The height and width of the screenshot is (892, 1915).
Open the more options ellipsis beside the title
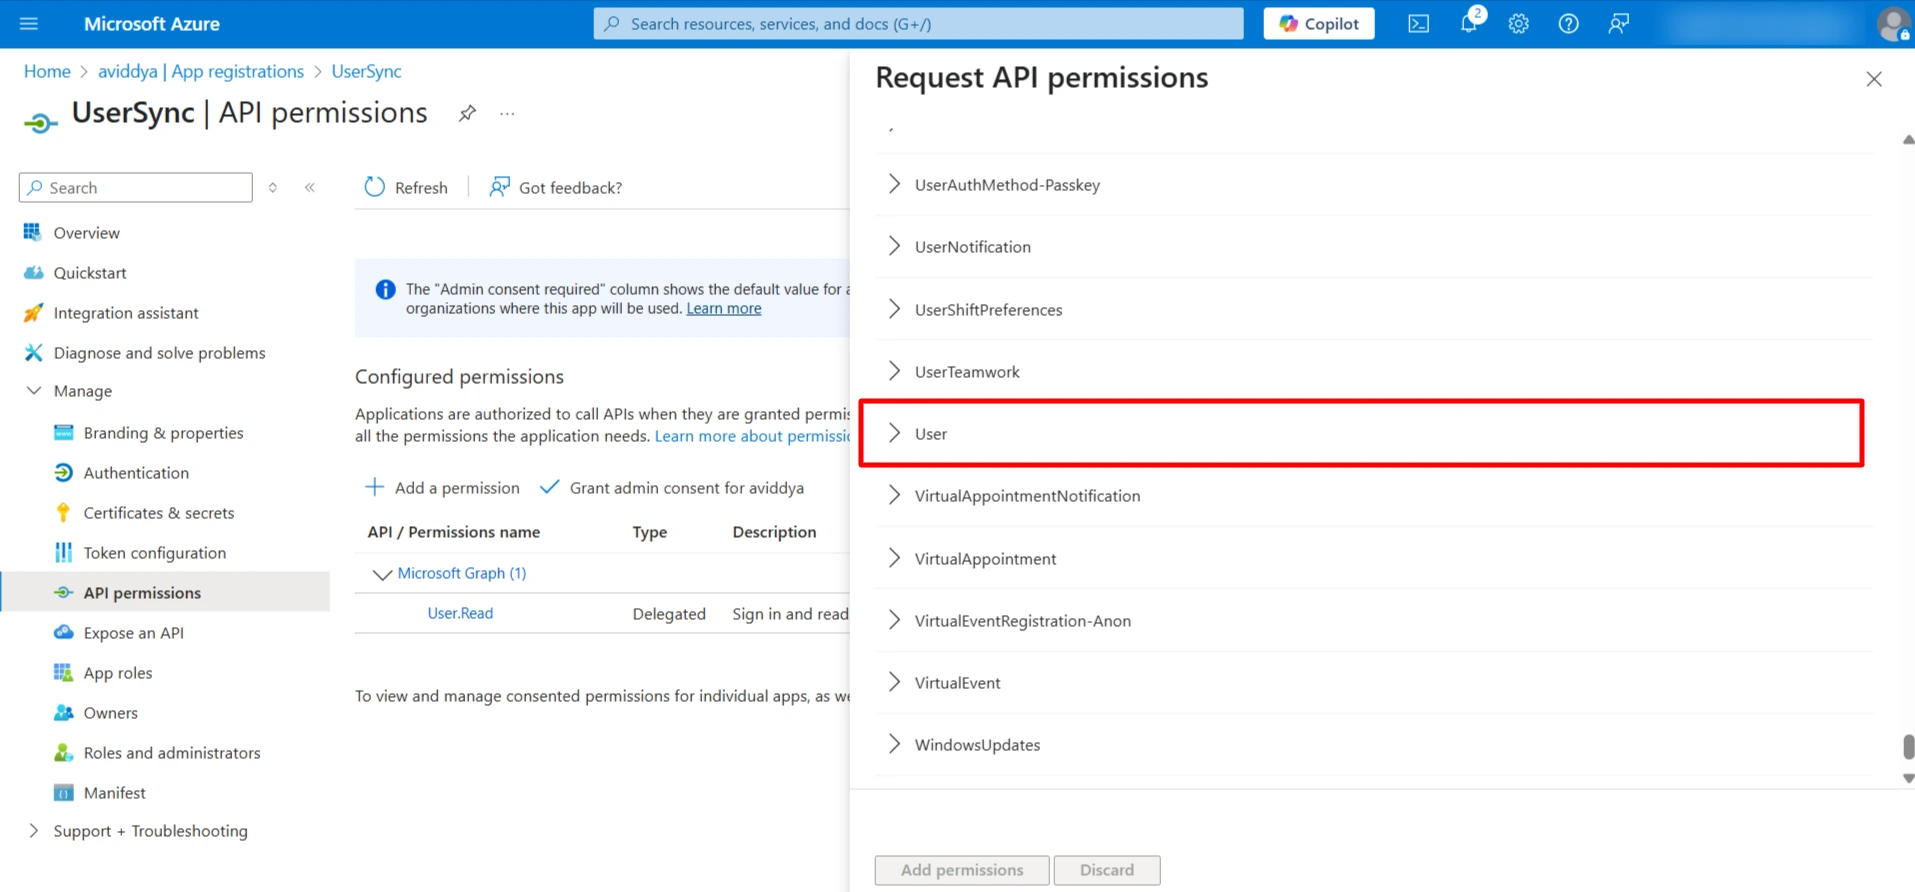pyautogui.click(x=507, y=113)
